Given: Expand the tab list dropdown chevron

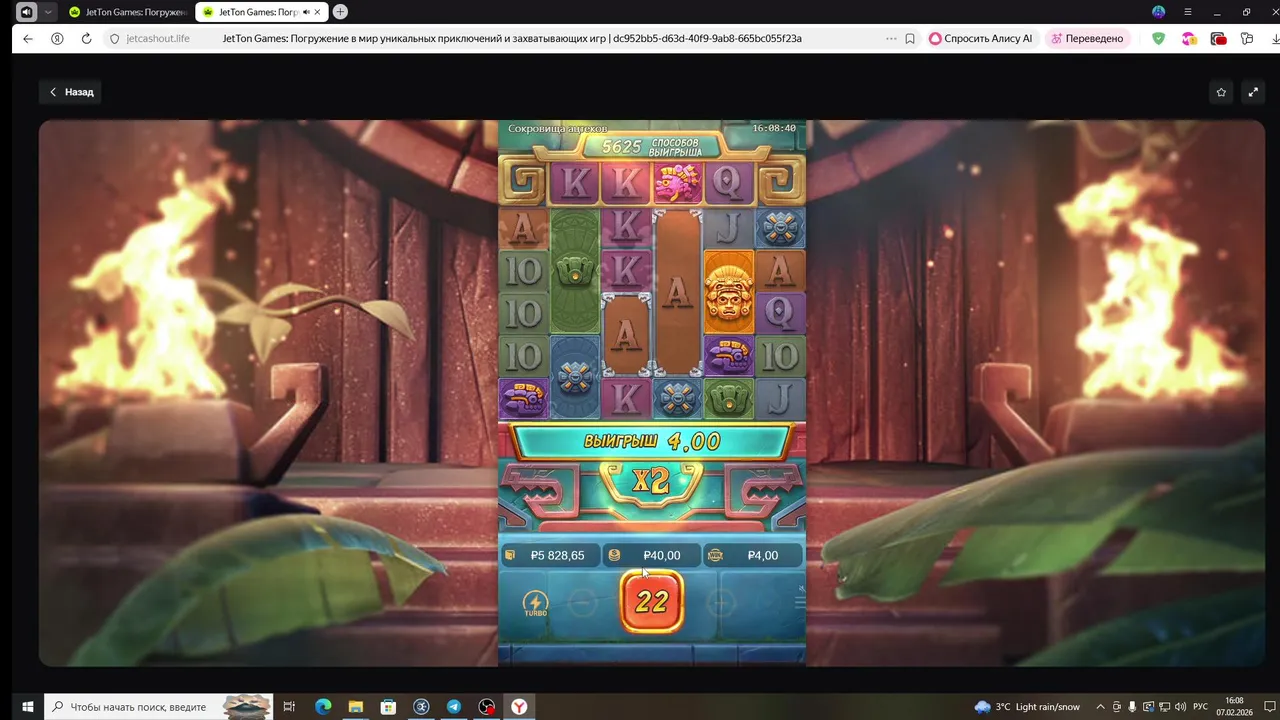Looking at the screenshot, I should [x=49, y=12].
